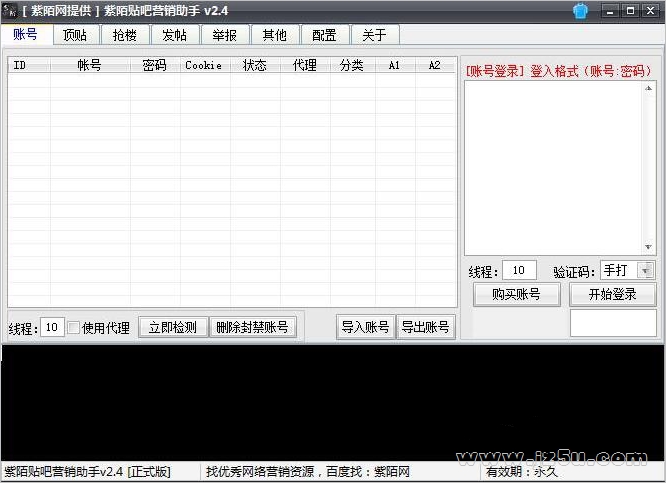Open the 举报 tab
This screenshot has height=483, width=666.
pos(225,35)
